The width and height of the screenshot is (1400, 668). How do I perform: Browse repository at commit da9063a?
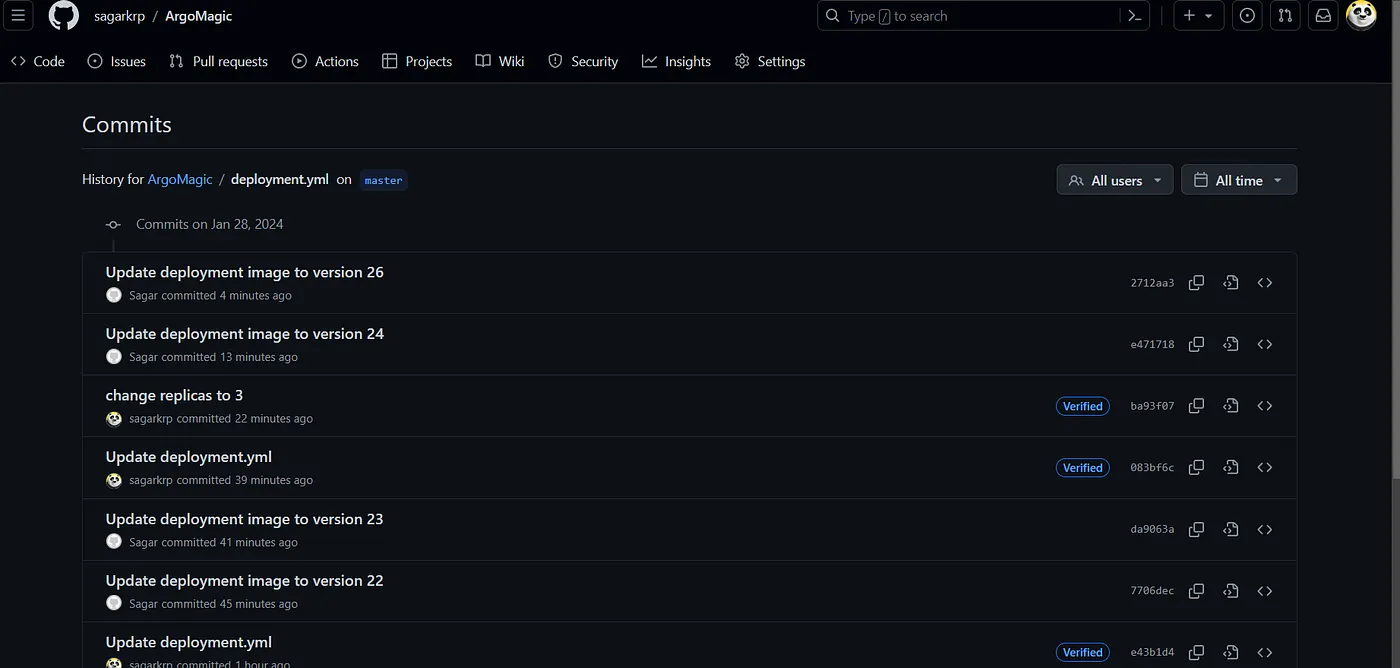tap(1265, 529)
